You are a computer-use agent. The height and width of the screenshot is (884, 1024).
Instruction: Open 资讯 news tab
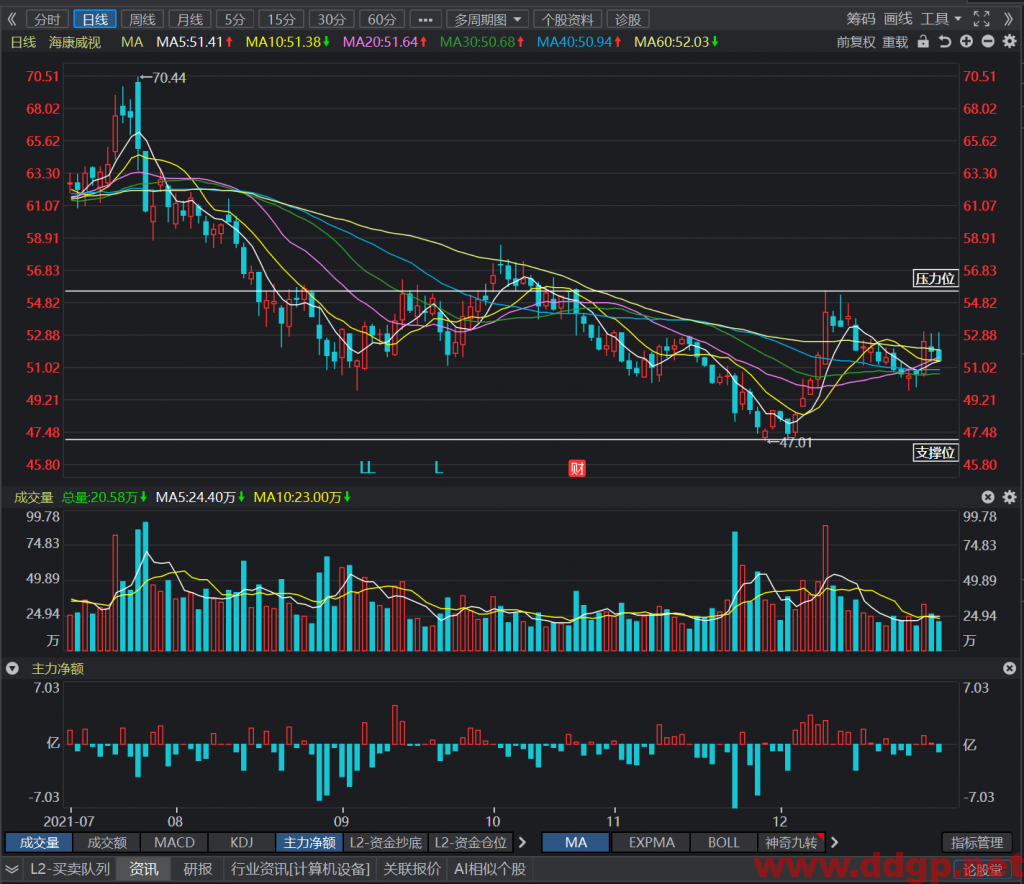[x=144, y=869]
